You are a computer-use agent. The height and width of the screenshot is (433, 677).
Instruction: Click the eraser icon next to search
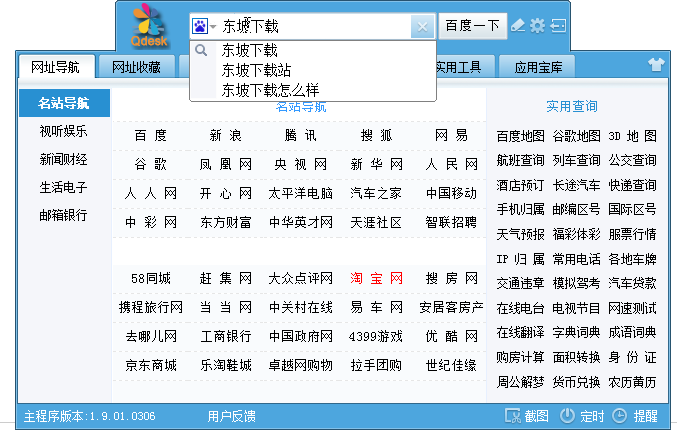tap(518, 26)
